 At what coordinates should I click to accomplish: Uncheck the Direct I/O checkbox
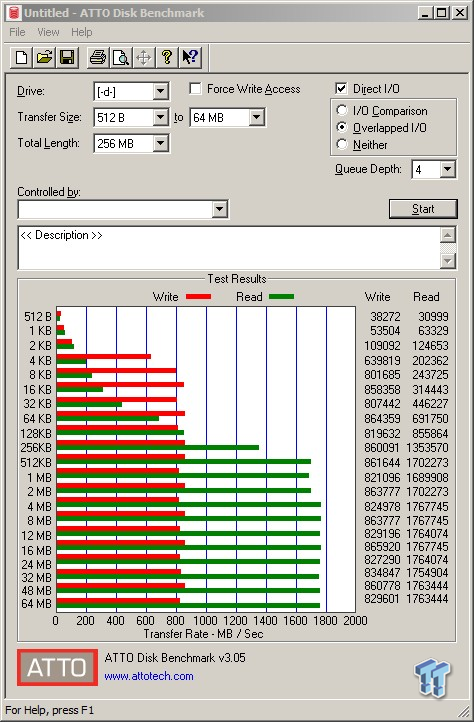point(341,88)
